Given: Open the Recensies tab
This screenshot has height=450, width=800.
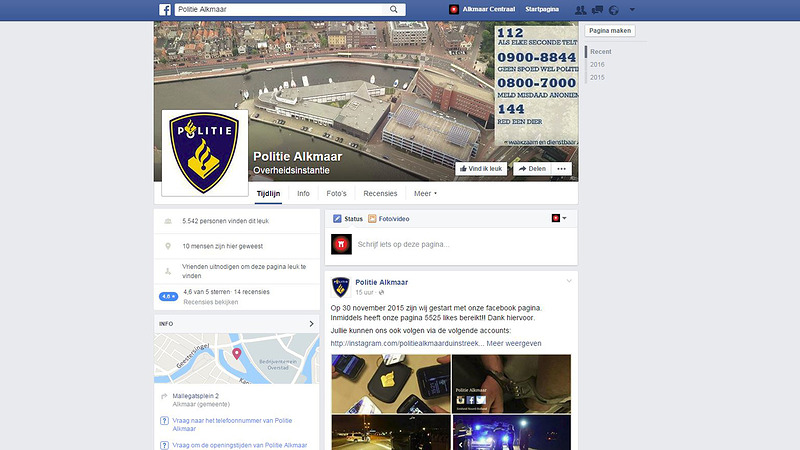Looking at the screenshot, I should tap(380, 193).
